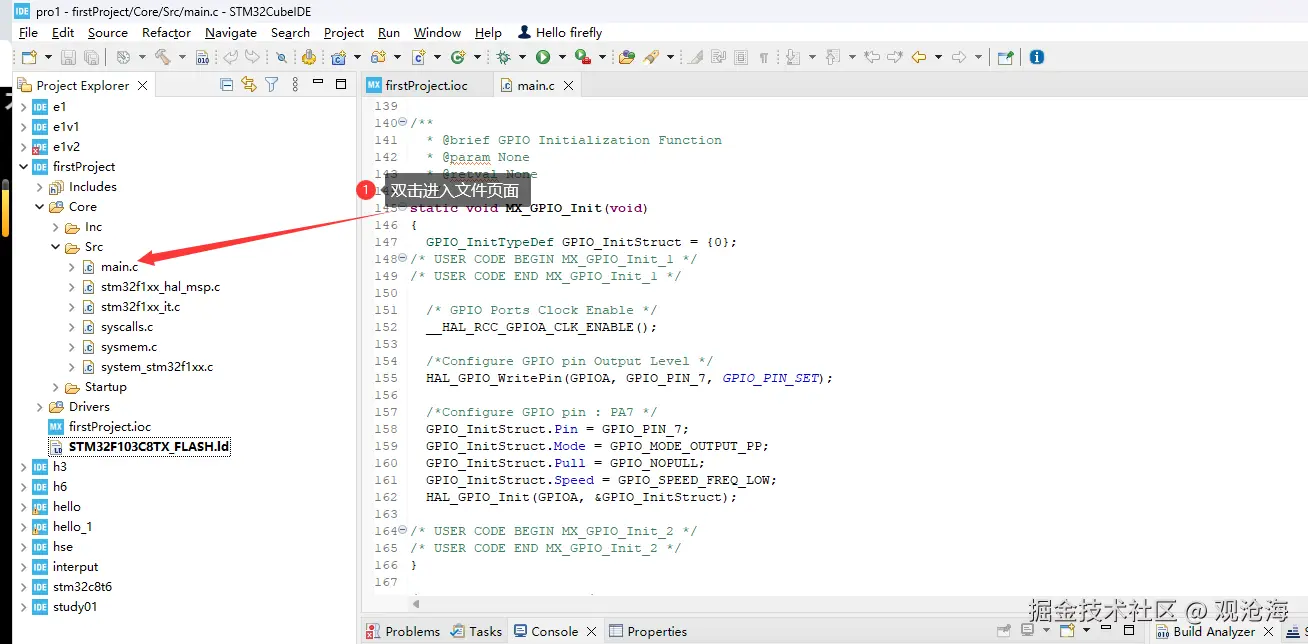The image size is (1308, 644).
Task: Click the Previous Annotation icon
Action: pos(833,58)
